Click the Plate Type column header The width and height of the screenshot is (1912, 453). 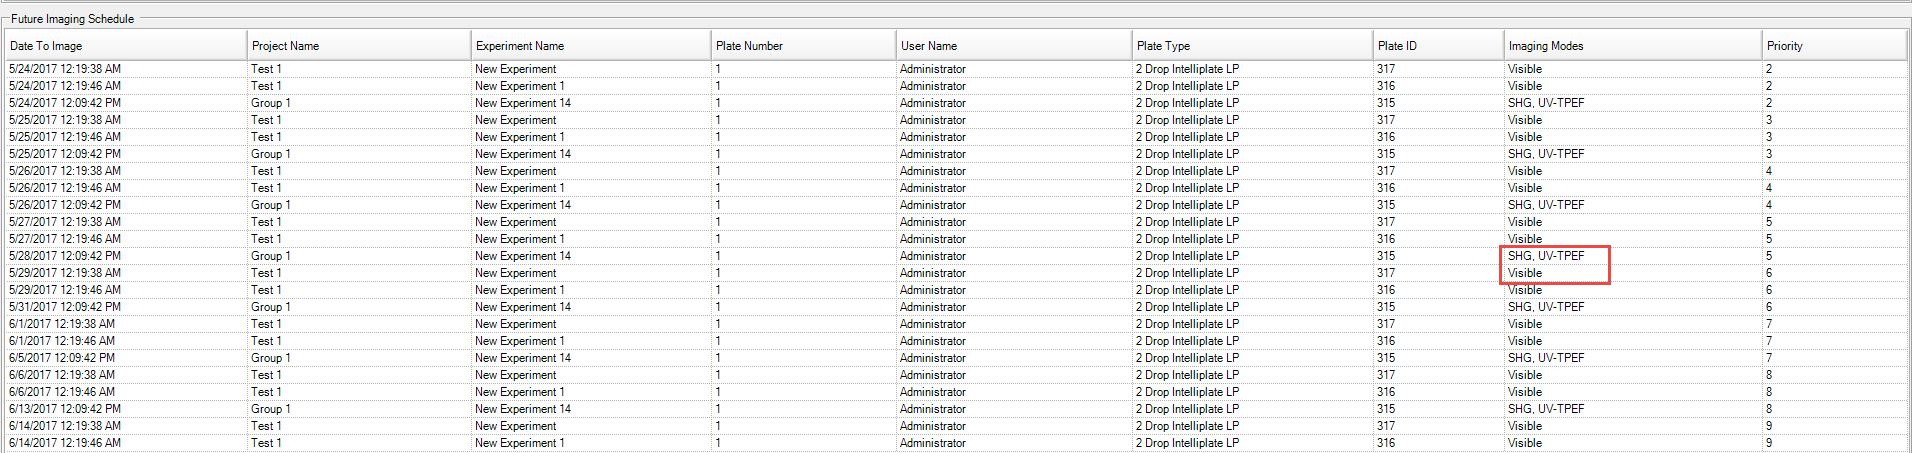tap(1163, 46)
